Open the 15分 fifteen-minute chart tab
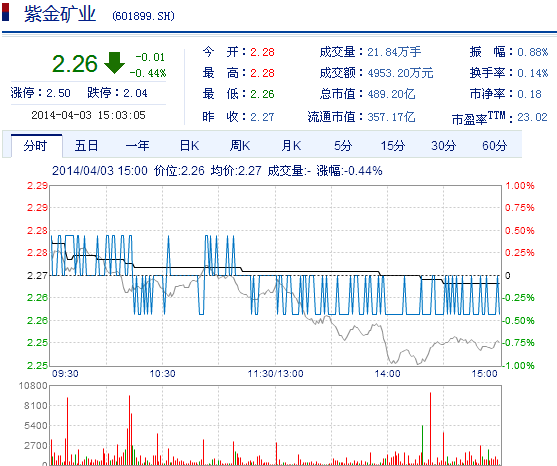Image resolution: width=557 pixels, height=466 pixels. click(393, 146)
